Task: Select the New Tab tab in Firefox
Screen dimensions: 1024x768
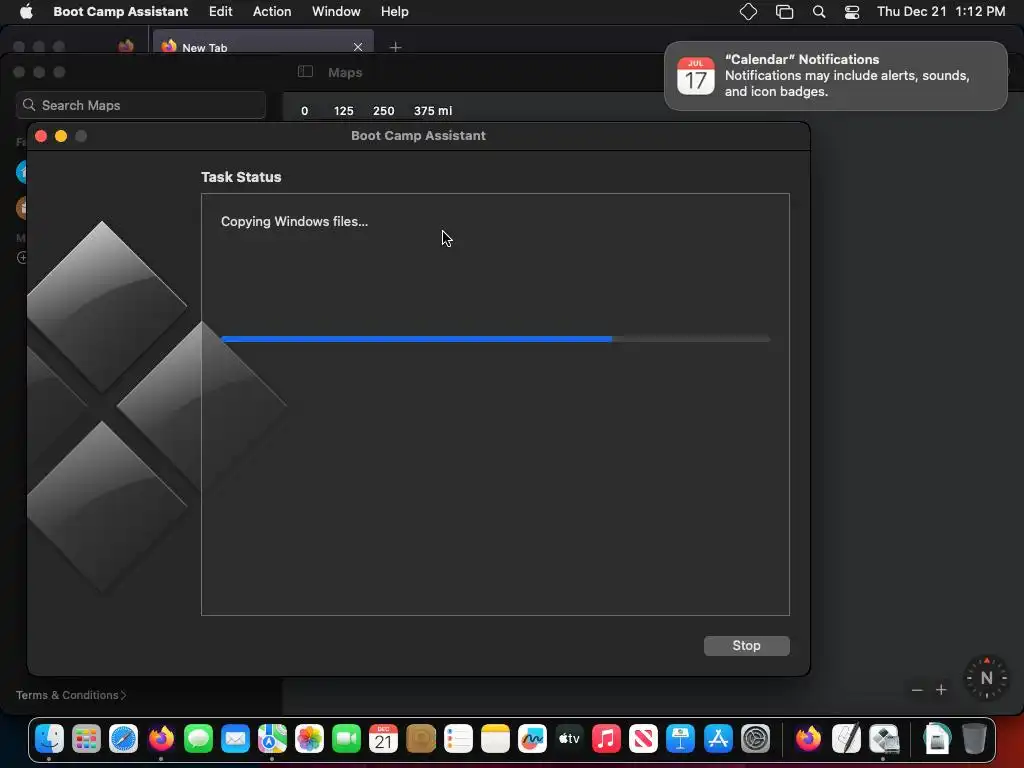Action: [x=263, y=47]
